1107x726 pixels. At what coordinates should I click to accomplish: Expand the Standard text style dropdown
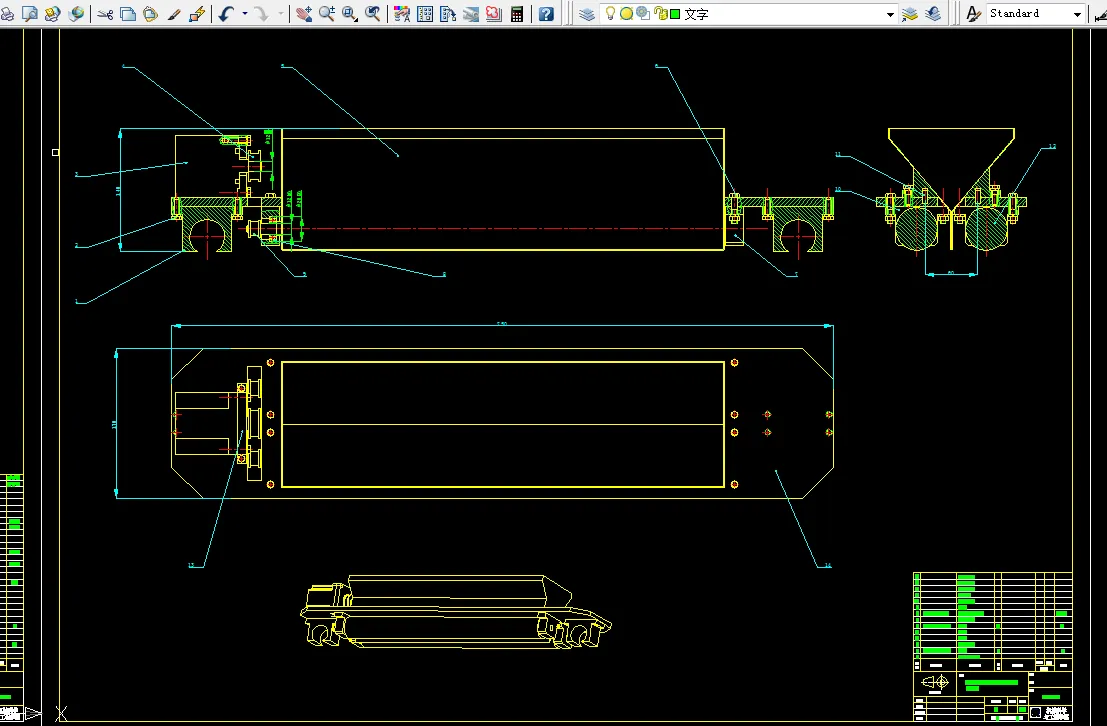click(1077, 14)
